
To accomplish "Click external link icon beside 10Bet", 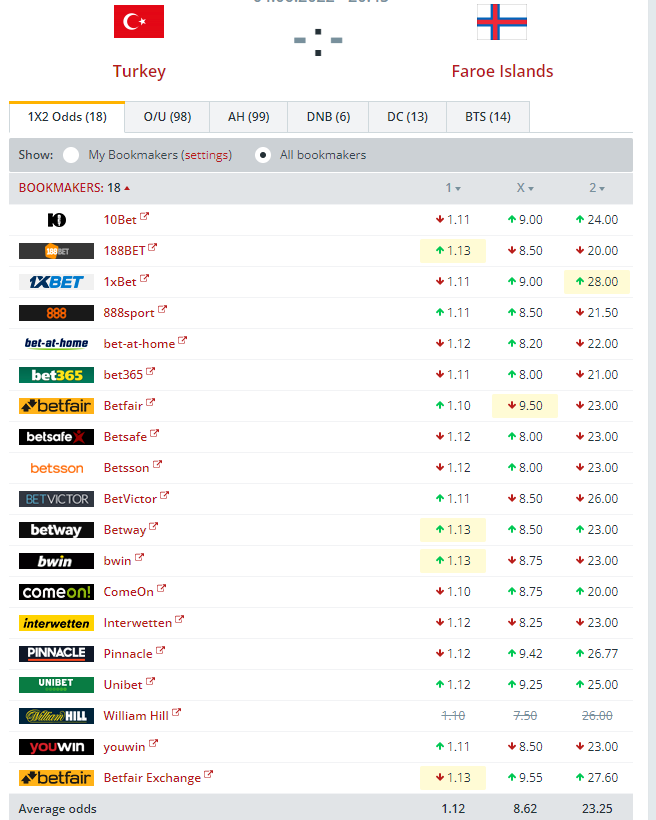I will pos(144,216).
